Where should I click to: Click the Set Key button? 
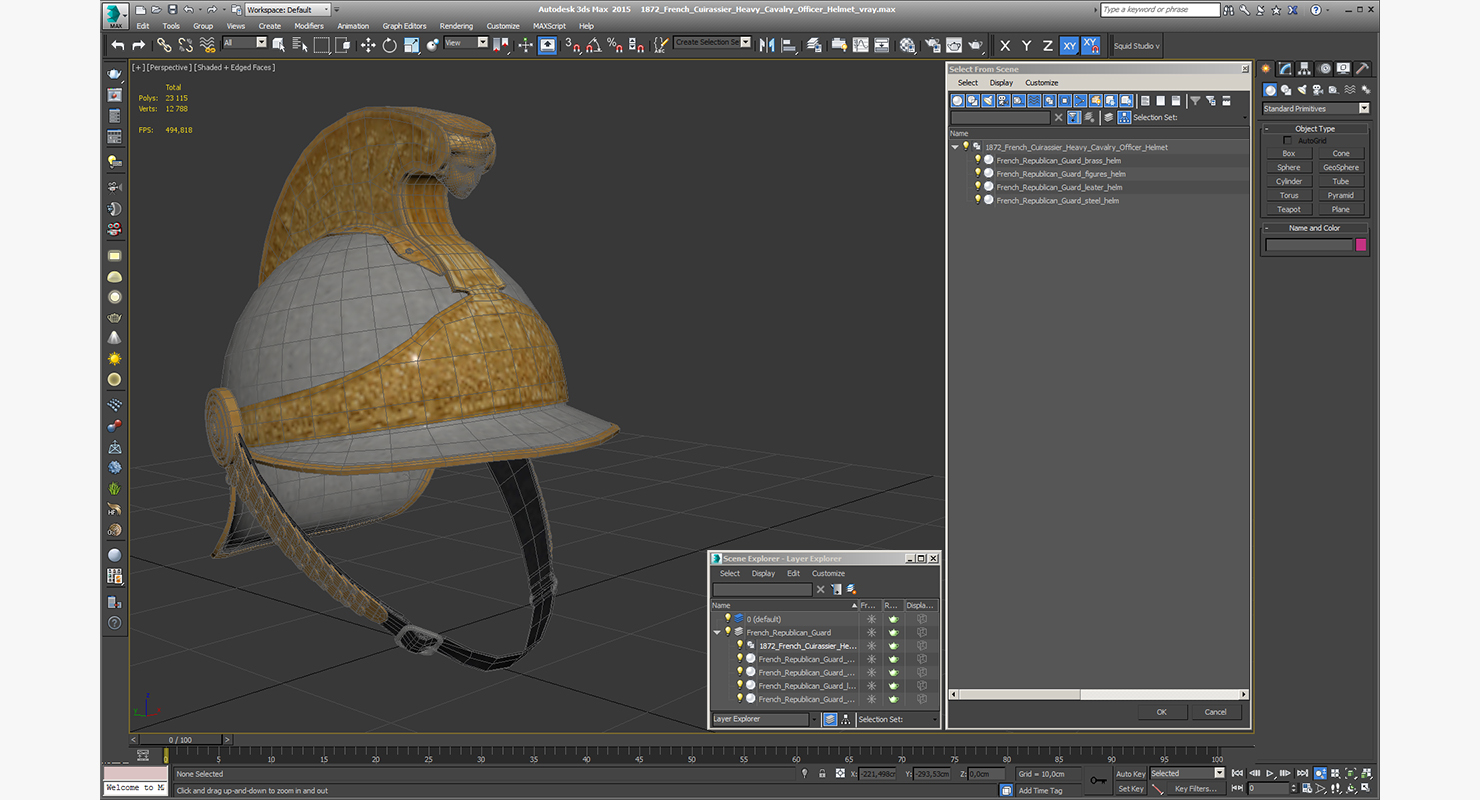click(x=1131, y=789)
